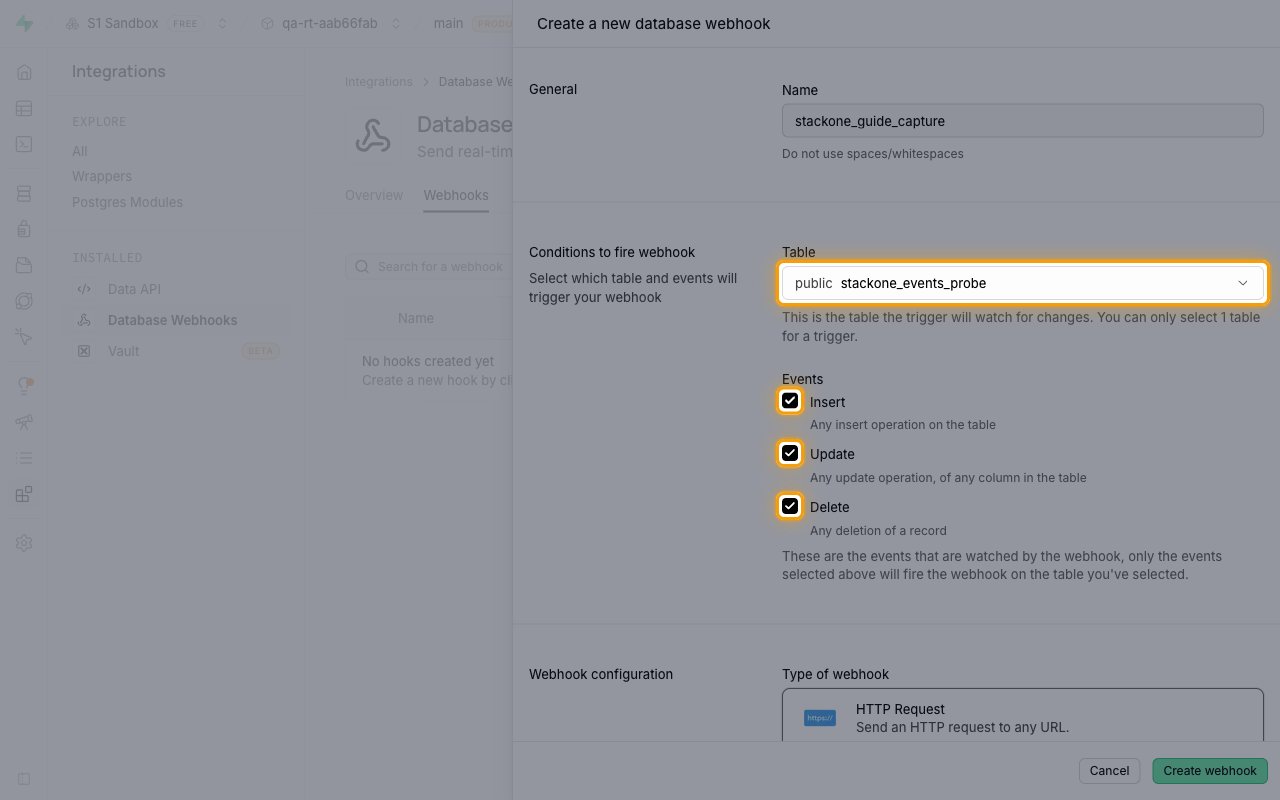Click the Name column header in webhooks table
This screenshot has height=800, width=1280.
(x=416, y=318)
